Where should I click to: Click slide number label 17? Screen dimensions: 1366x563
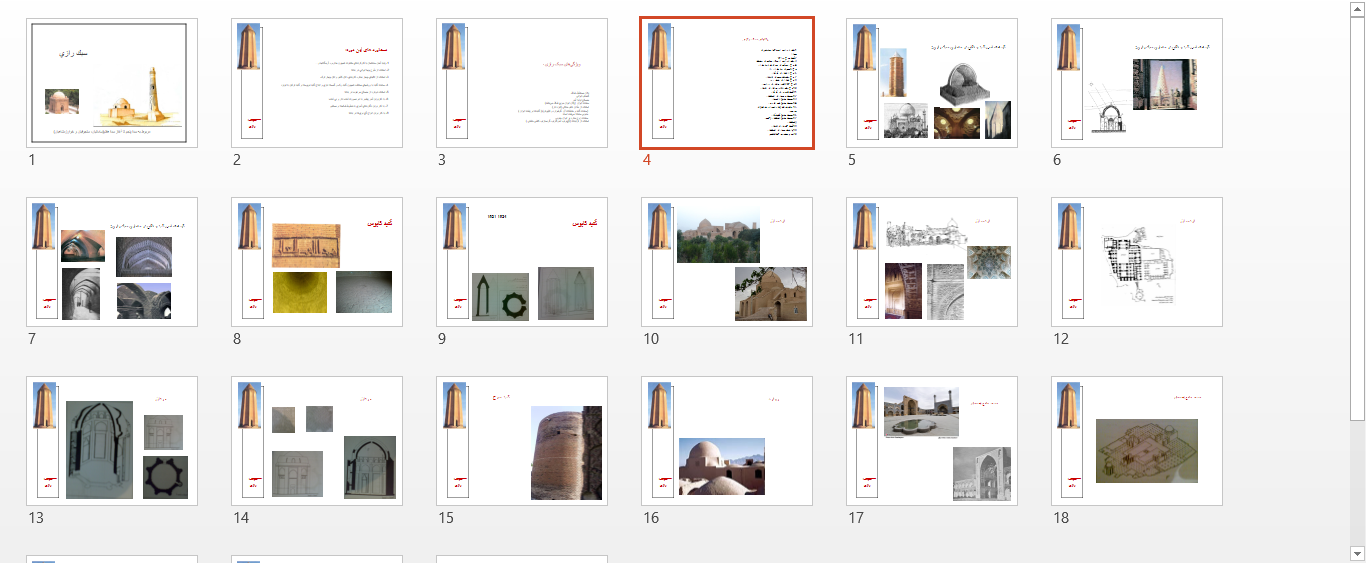tap(856, 518)
